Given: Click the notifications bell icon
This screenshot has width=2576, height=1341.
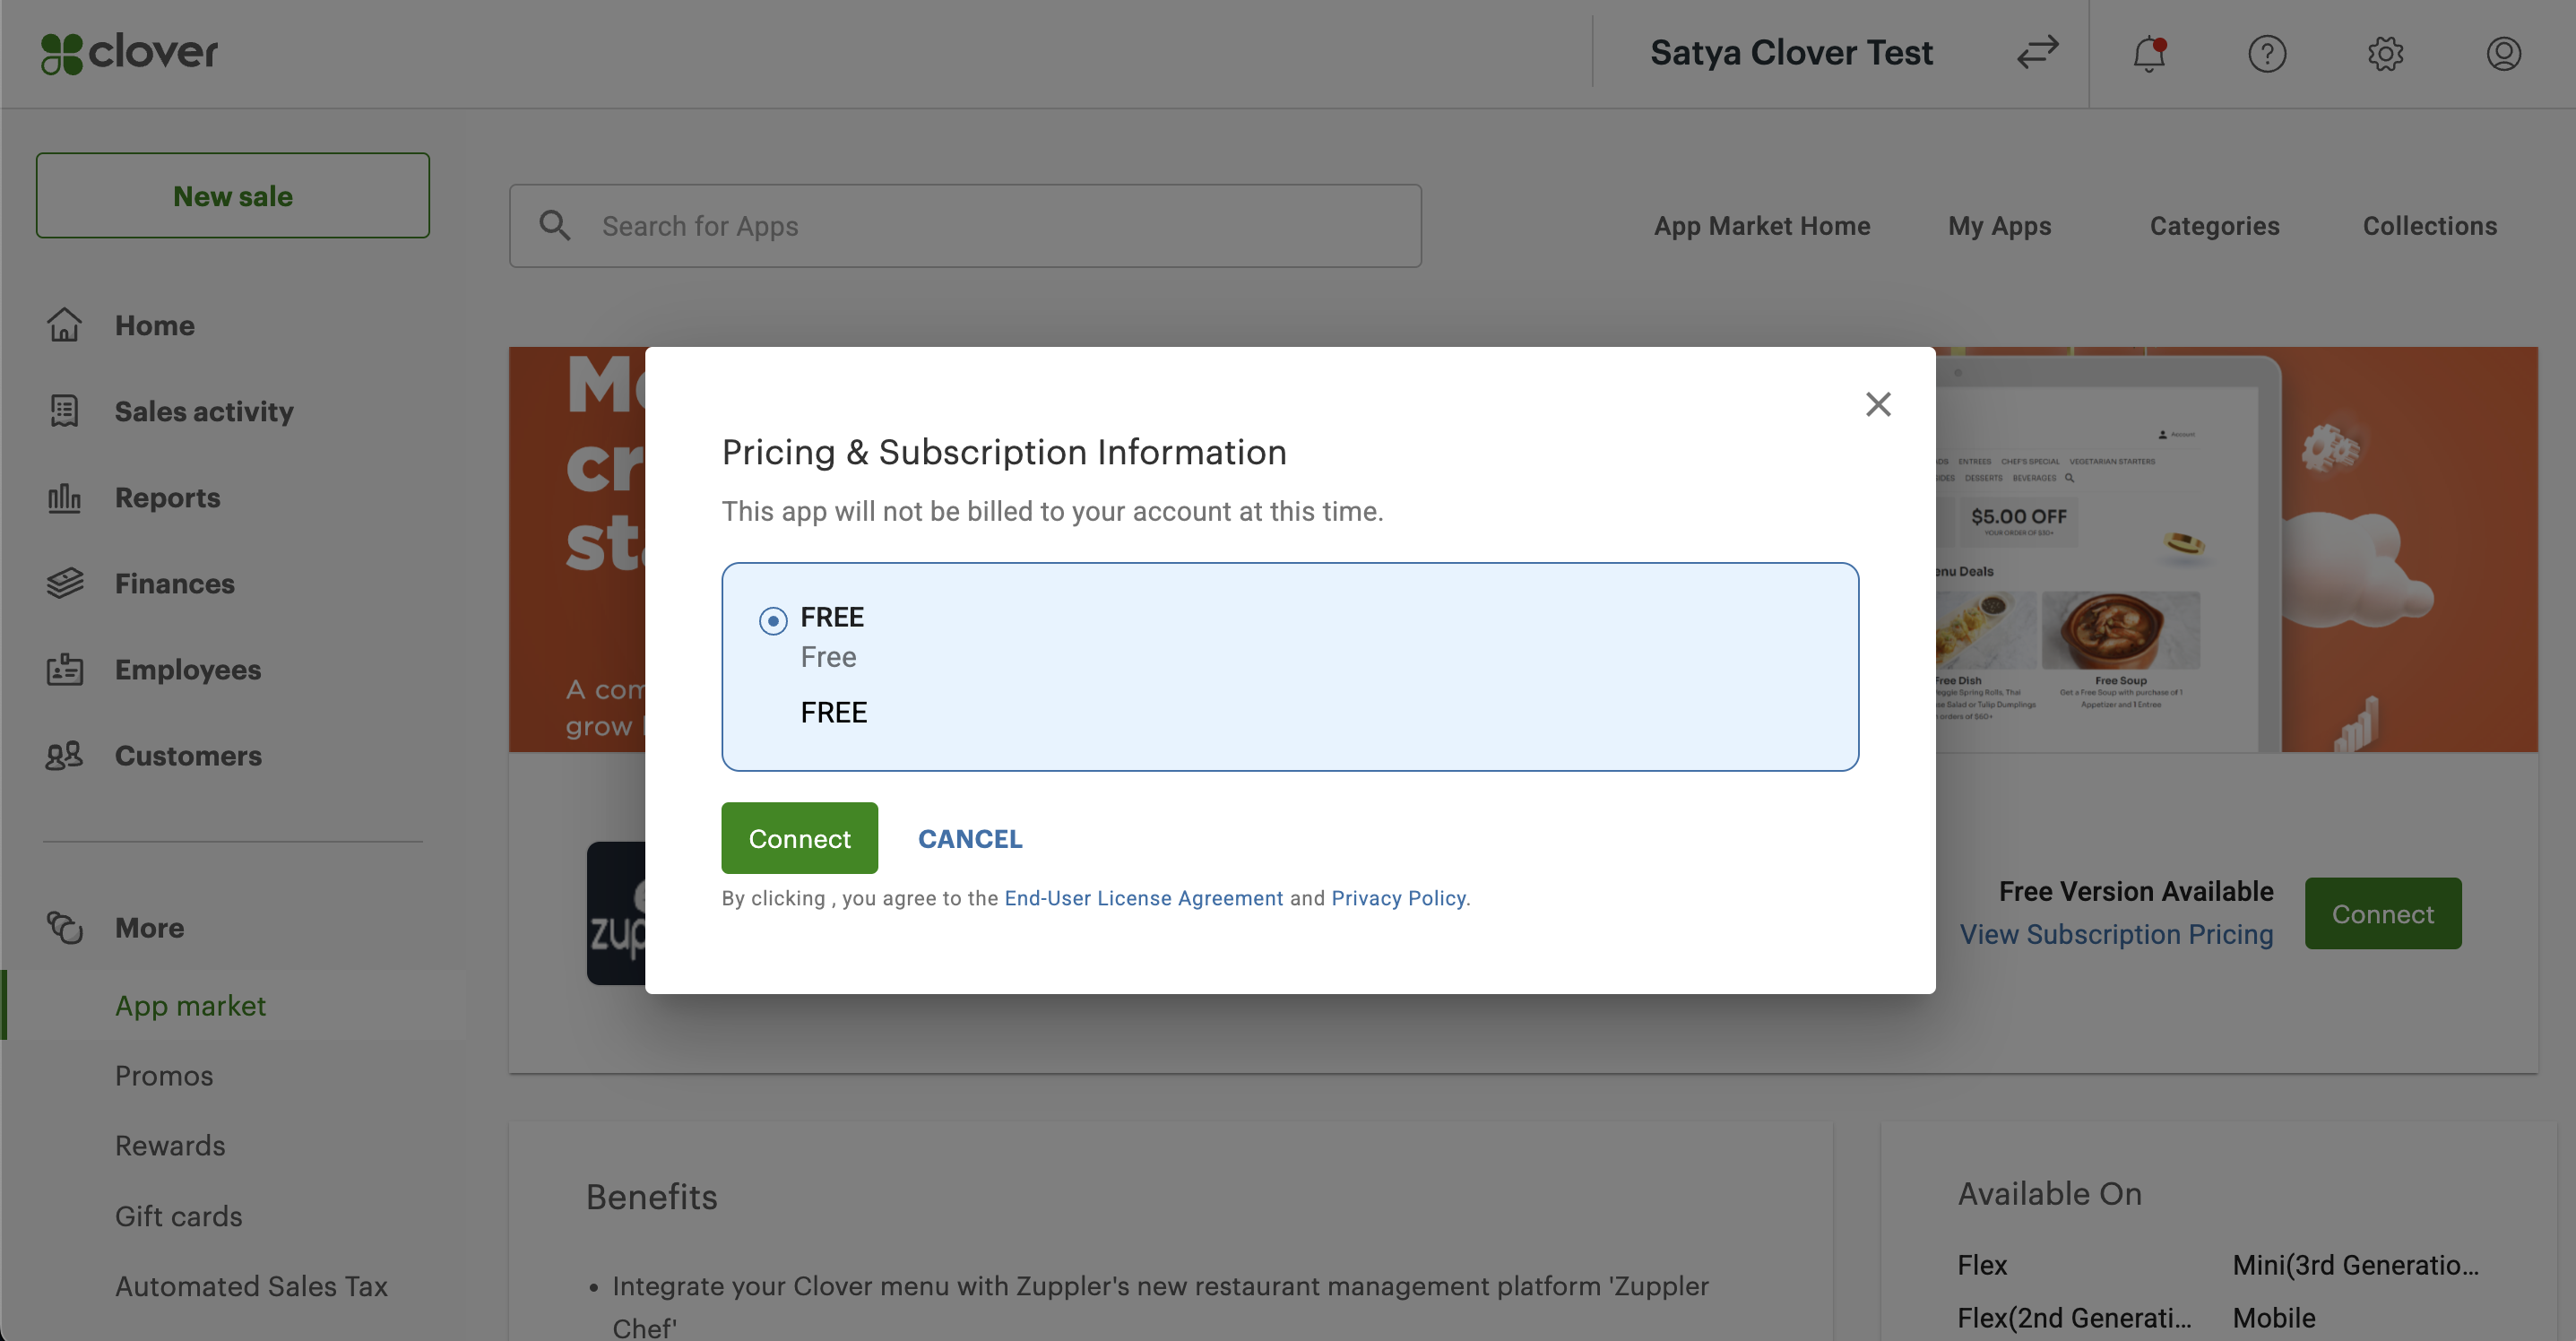Looking at the screenshot, I should 2148,53.
